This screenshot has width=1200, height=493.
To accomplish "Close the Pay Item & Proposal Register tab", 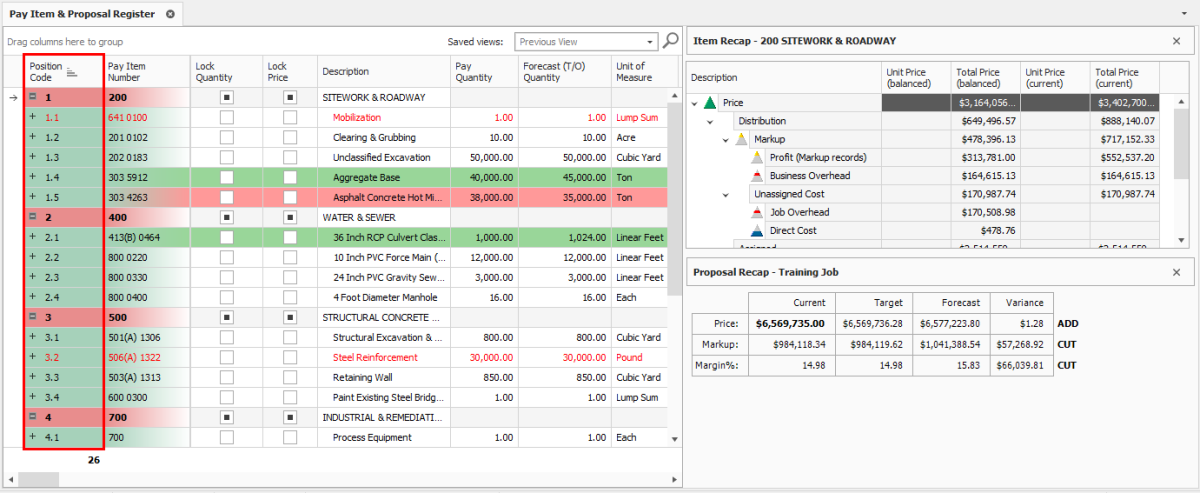I will tap(170, 14).
